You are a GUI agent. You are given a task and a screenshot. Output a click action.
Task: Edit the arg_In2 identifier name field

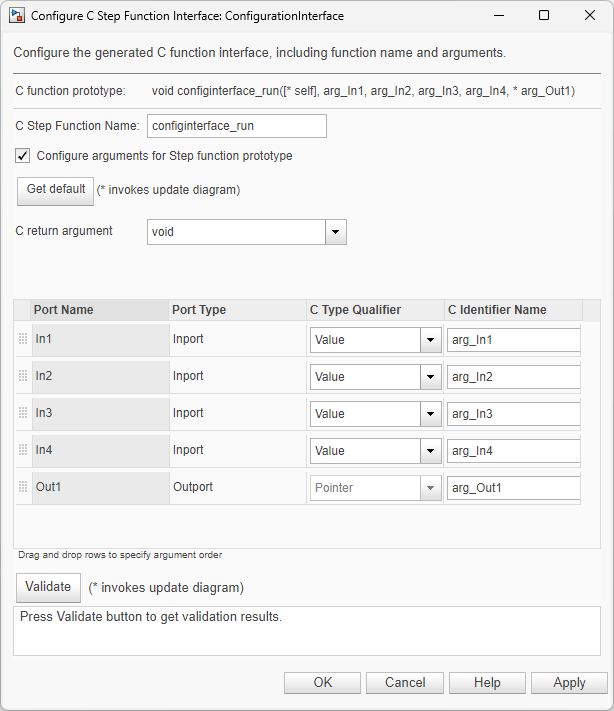pos(514,377)
